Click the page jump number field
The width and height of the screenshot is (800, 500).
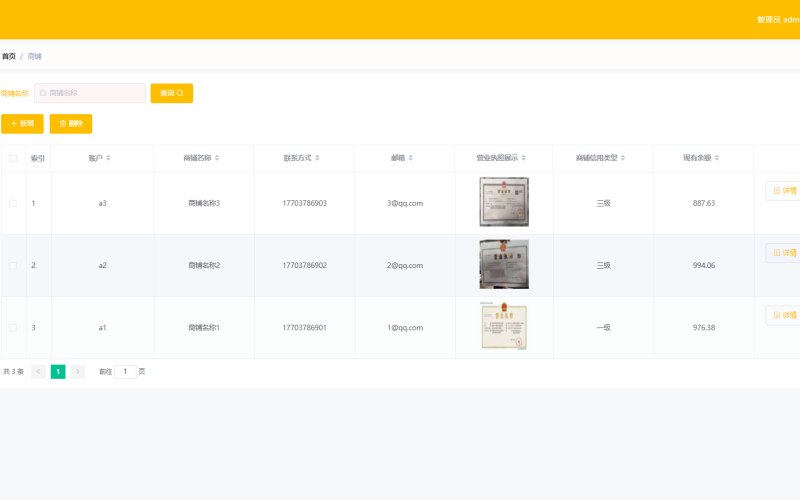(x=125, y=371)
